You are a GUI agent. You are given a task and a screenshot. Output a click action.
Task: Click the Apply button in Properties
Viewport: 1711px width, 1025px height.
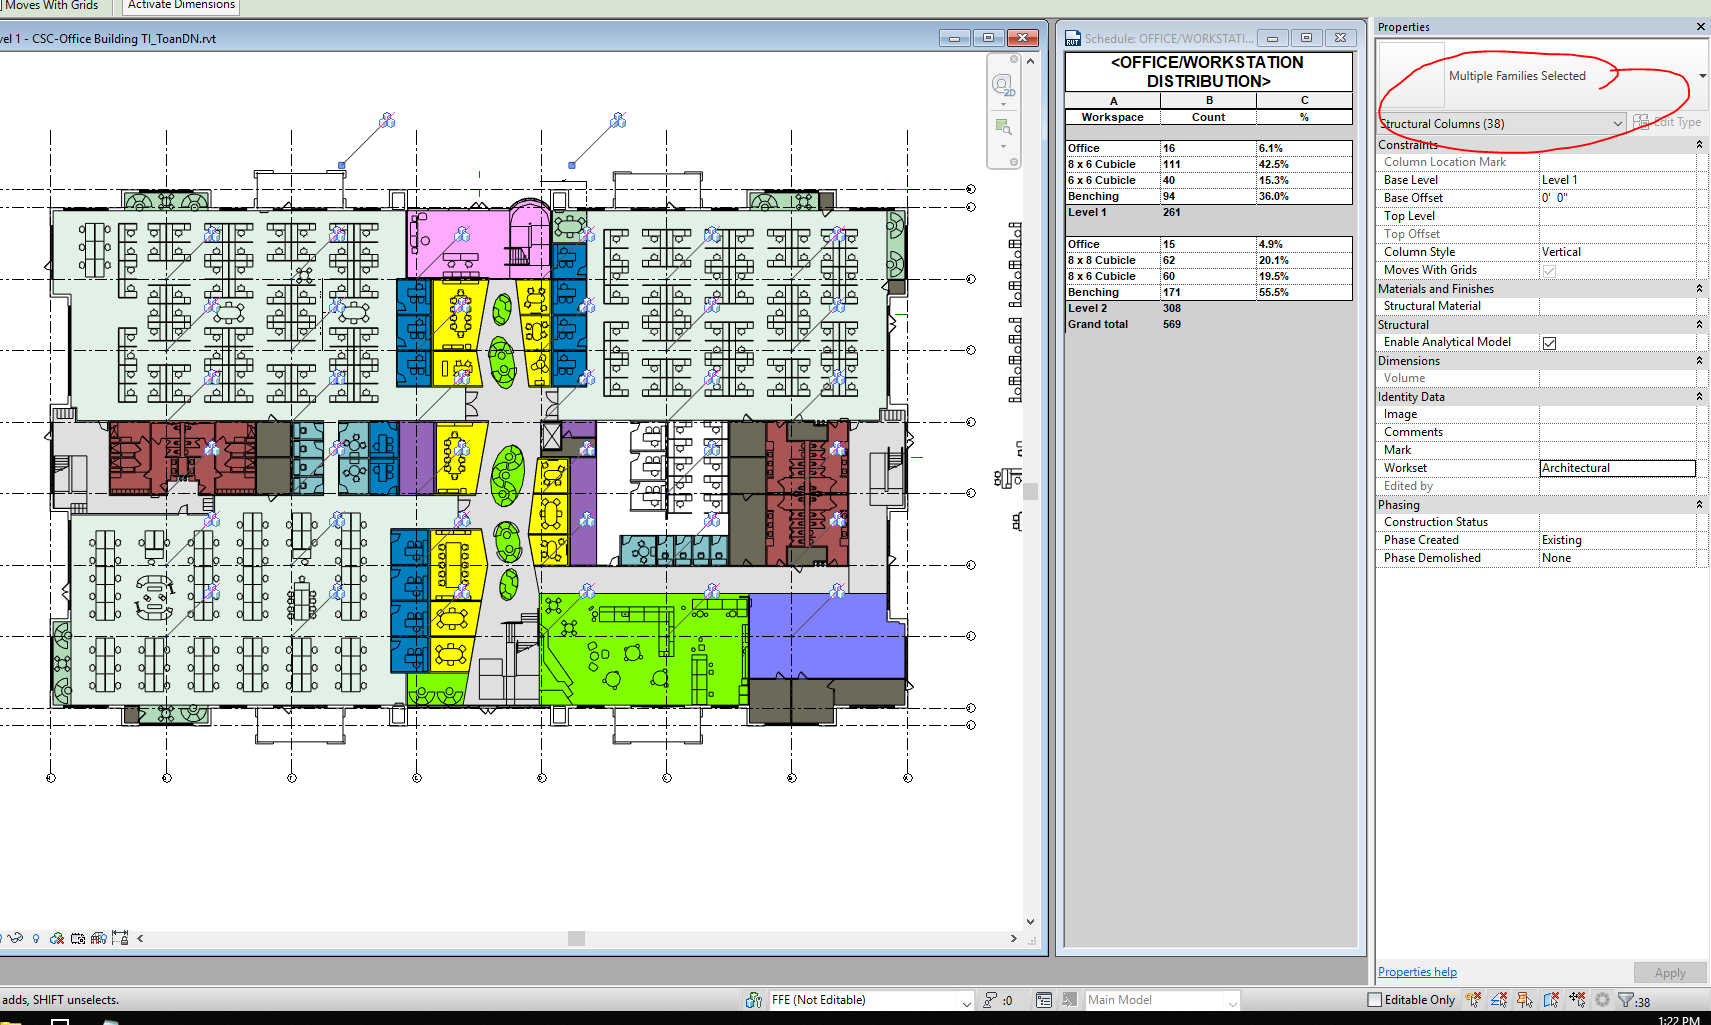pos(1670,972)
